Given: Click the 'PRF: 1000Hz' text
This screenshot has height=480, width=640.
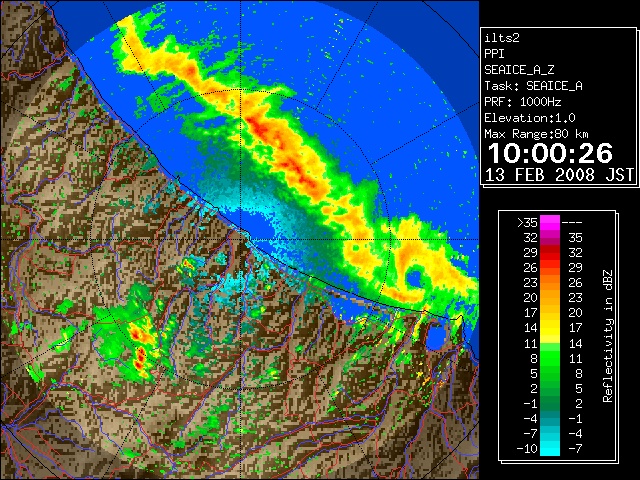Looking at the screenshot, I should 522,102.
